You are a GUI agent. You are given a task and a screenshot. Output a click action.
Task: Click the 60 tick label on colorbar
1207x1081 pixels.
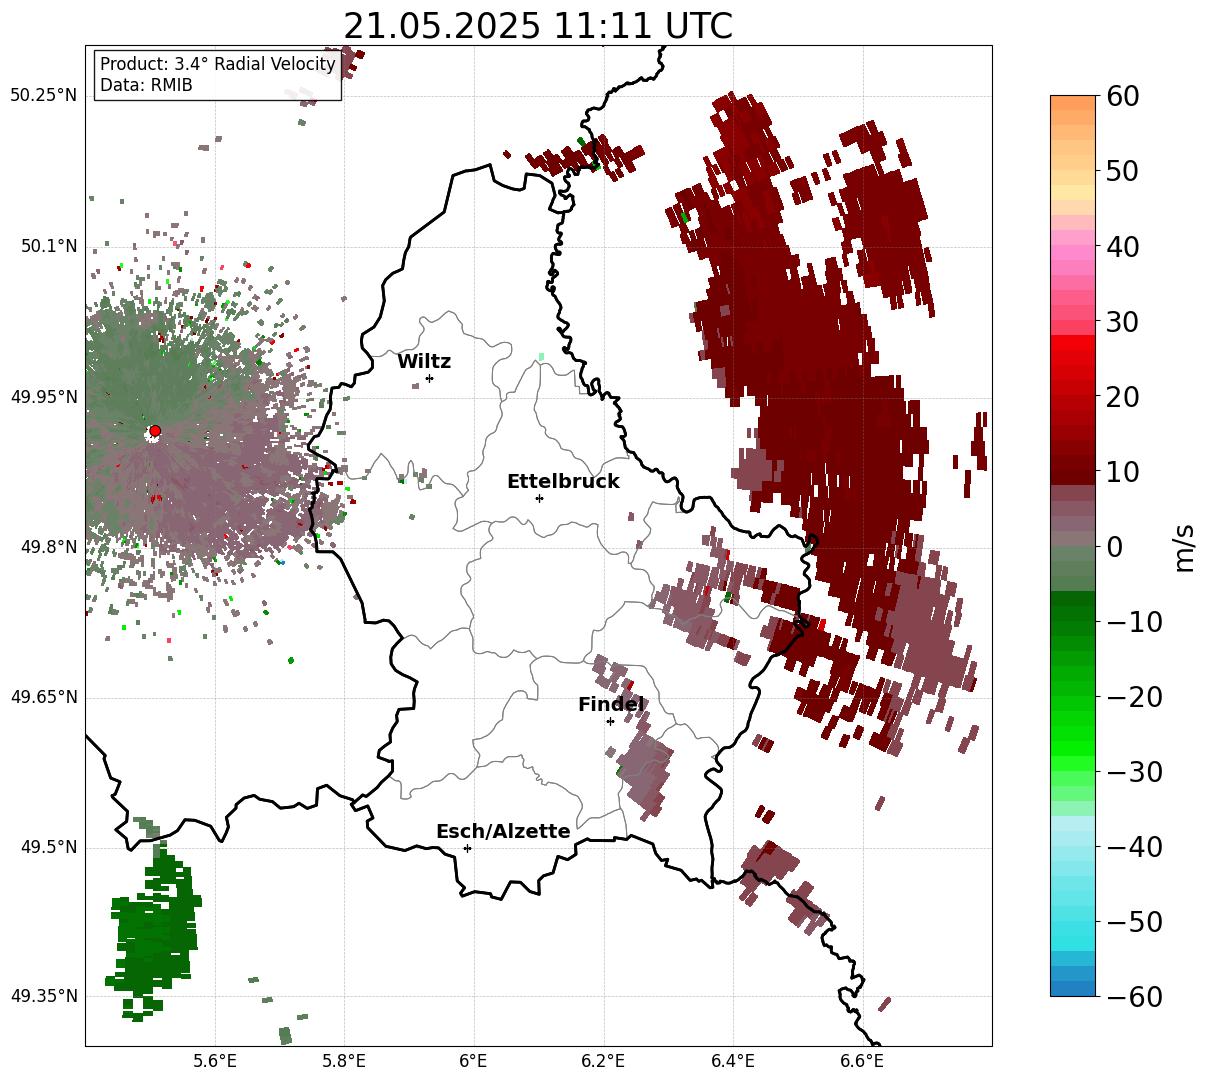(1125, 97)
